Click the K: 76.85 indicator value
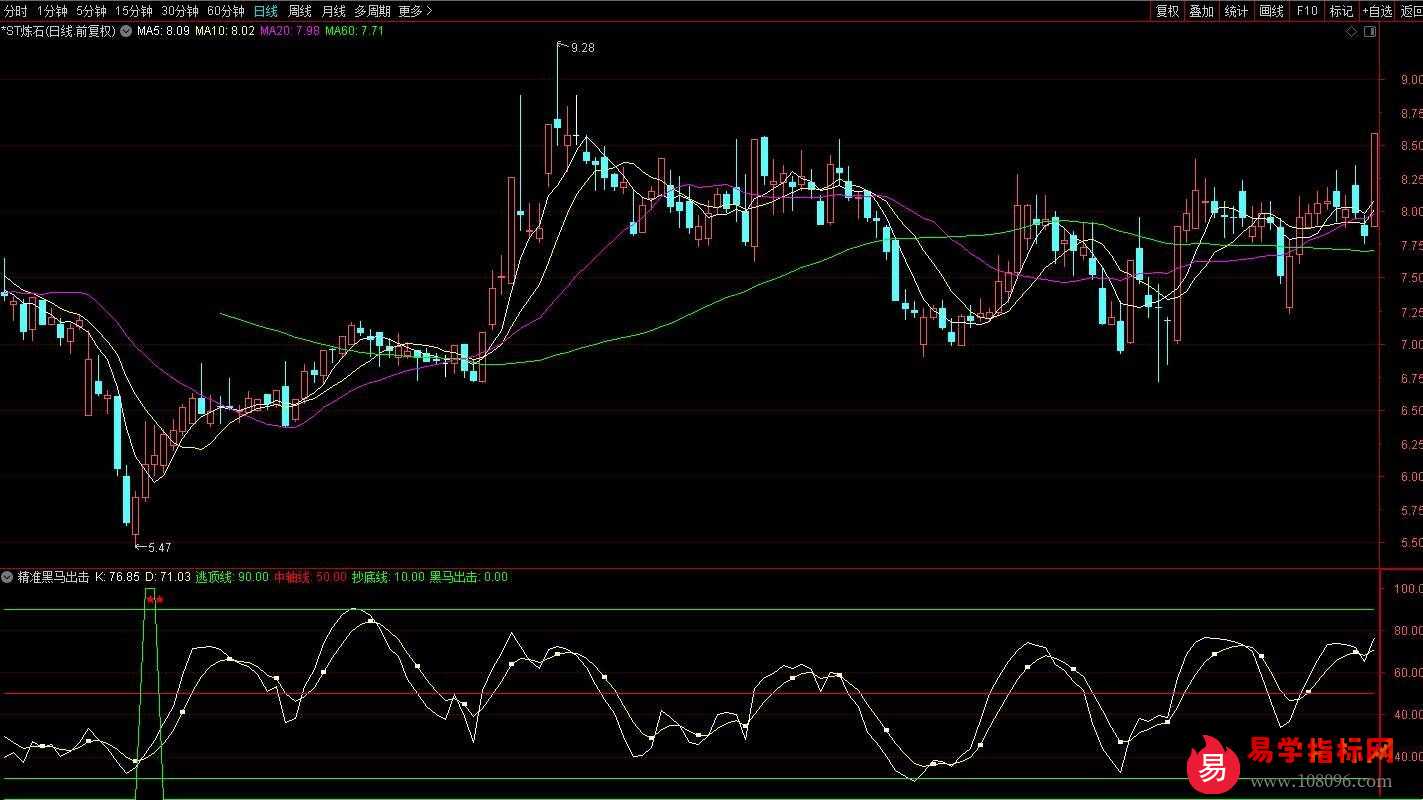The width and height of the screenshot is (1423, 800). (x=117, y=577)
